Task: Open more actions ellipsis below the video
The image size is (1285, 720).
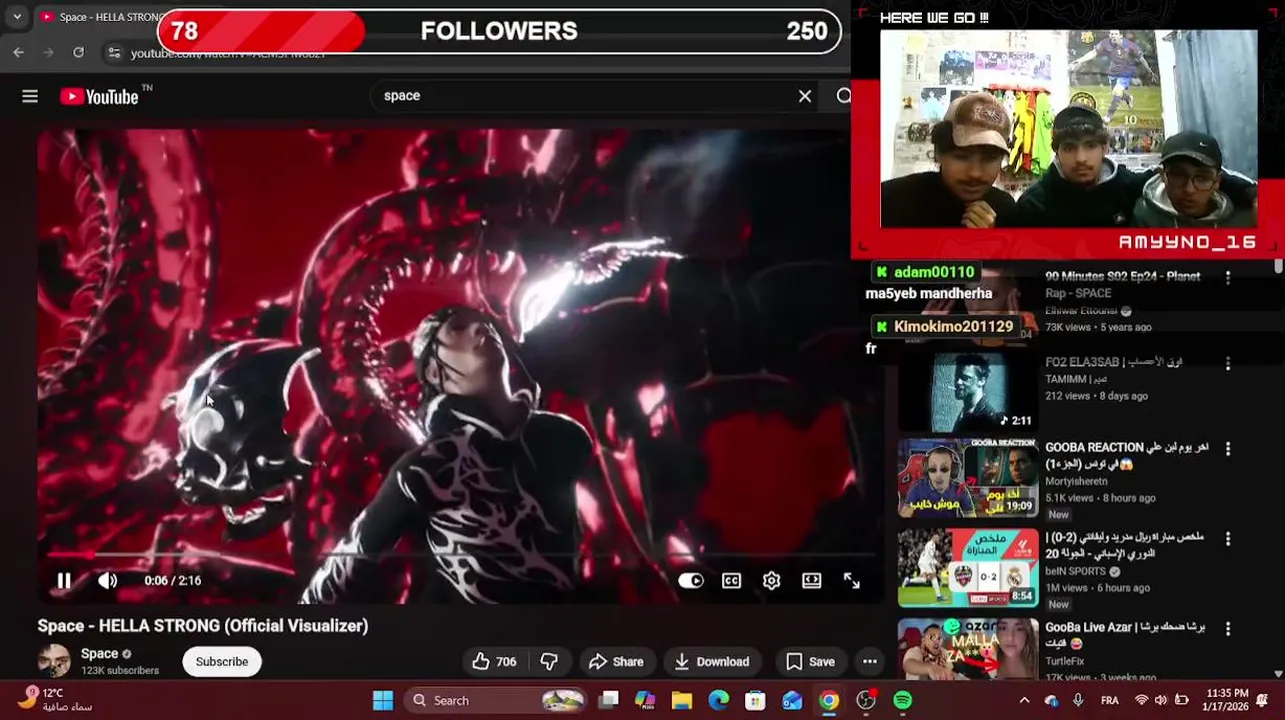Action: click(870, 661)
